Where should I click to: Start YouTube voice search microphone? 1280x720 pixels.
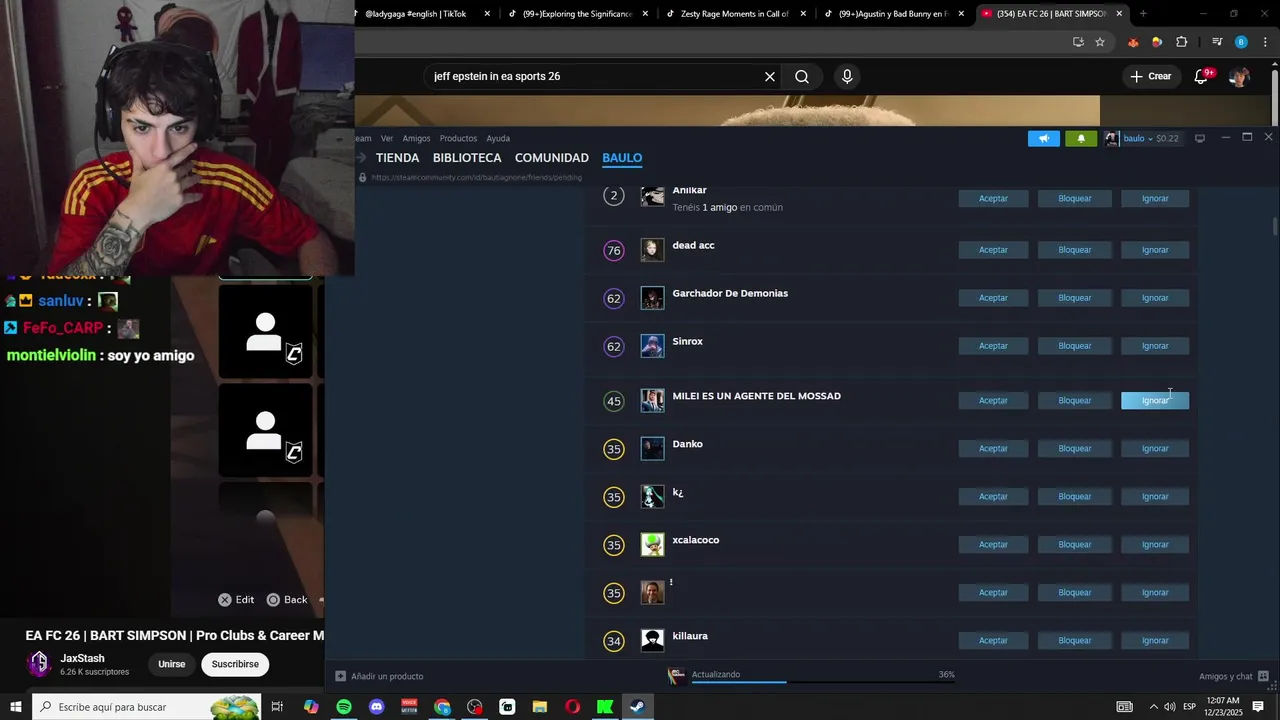coord(847,76)
